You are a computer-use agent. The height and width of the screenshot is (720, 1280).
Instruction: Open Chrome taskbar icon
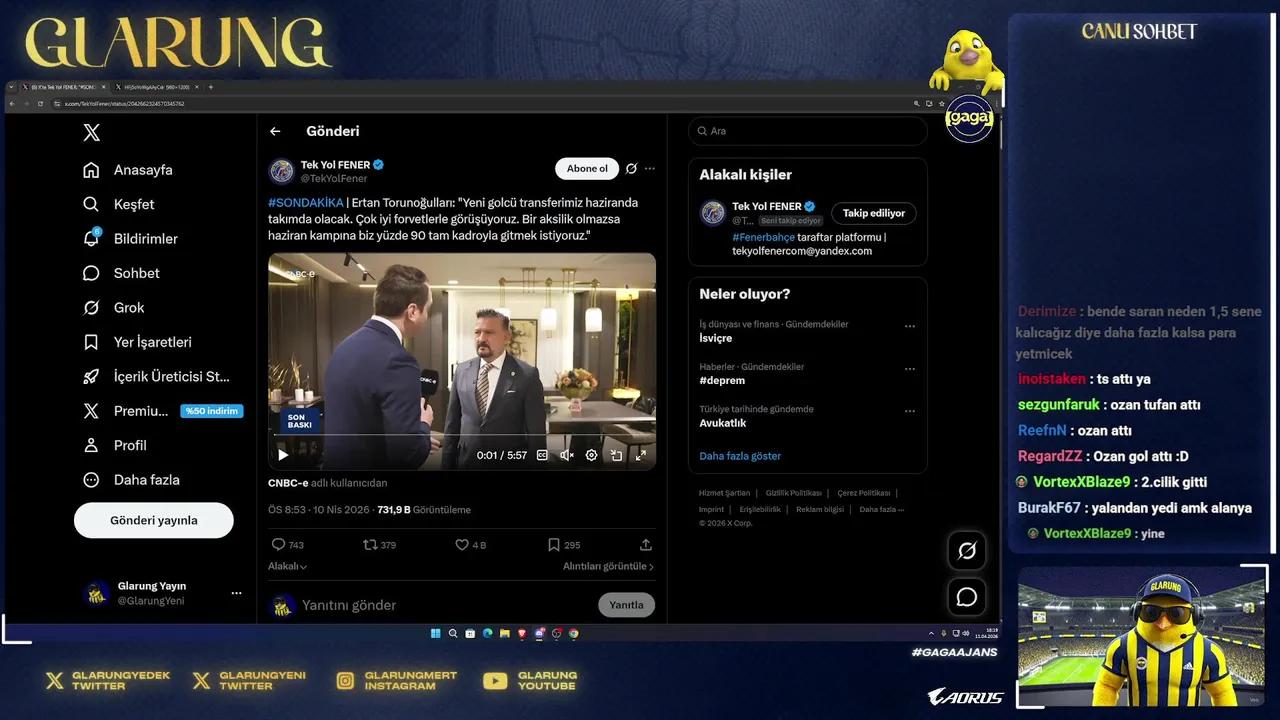pos(574,633)
